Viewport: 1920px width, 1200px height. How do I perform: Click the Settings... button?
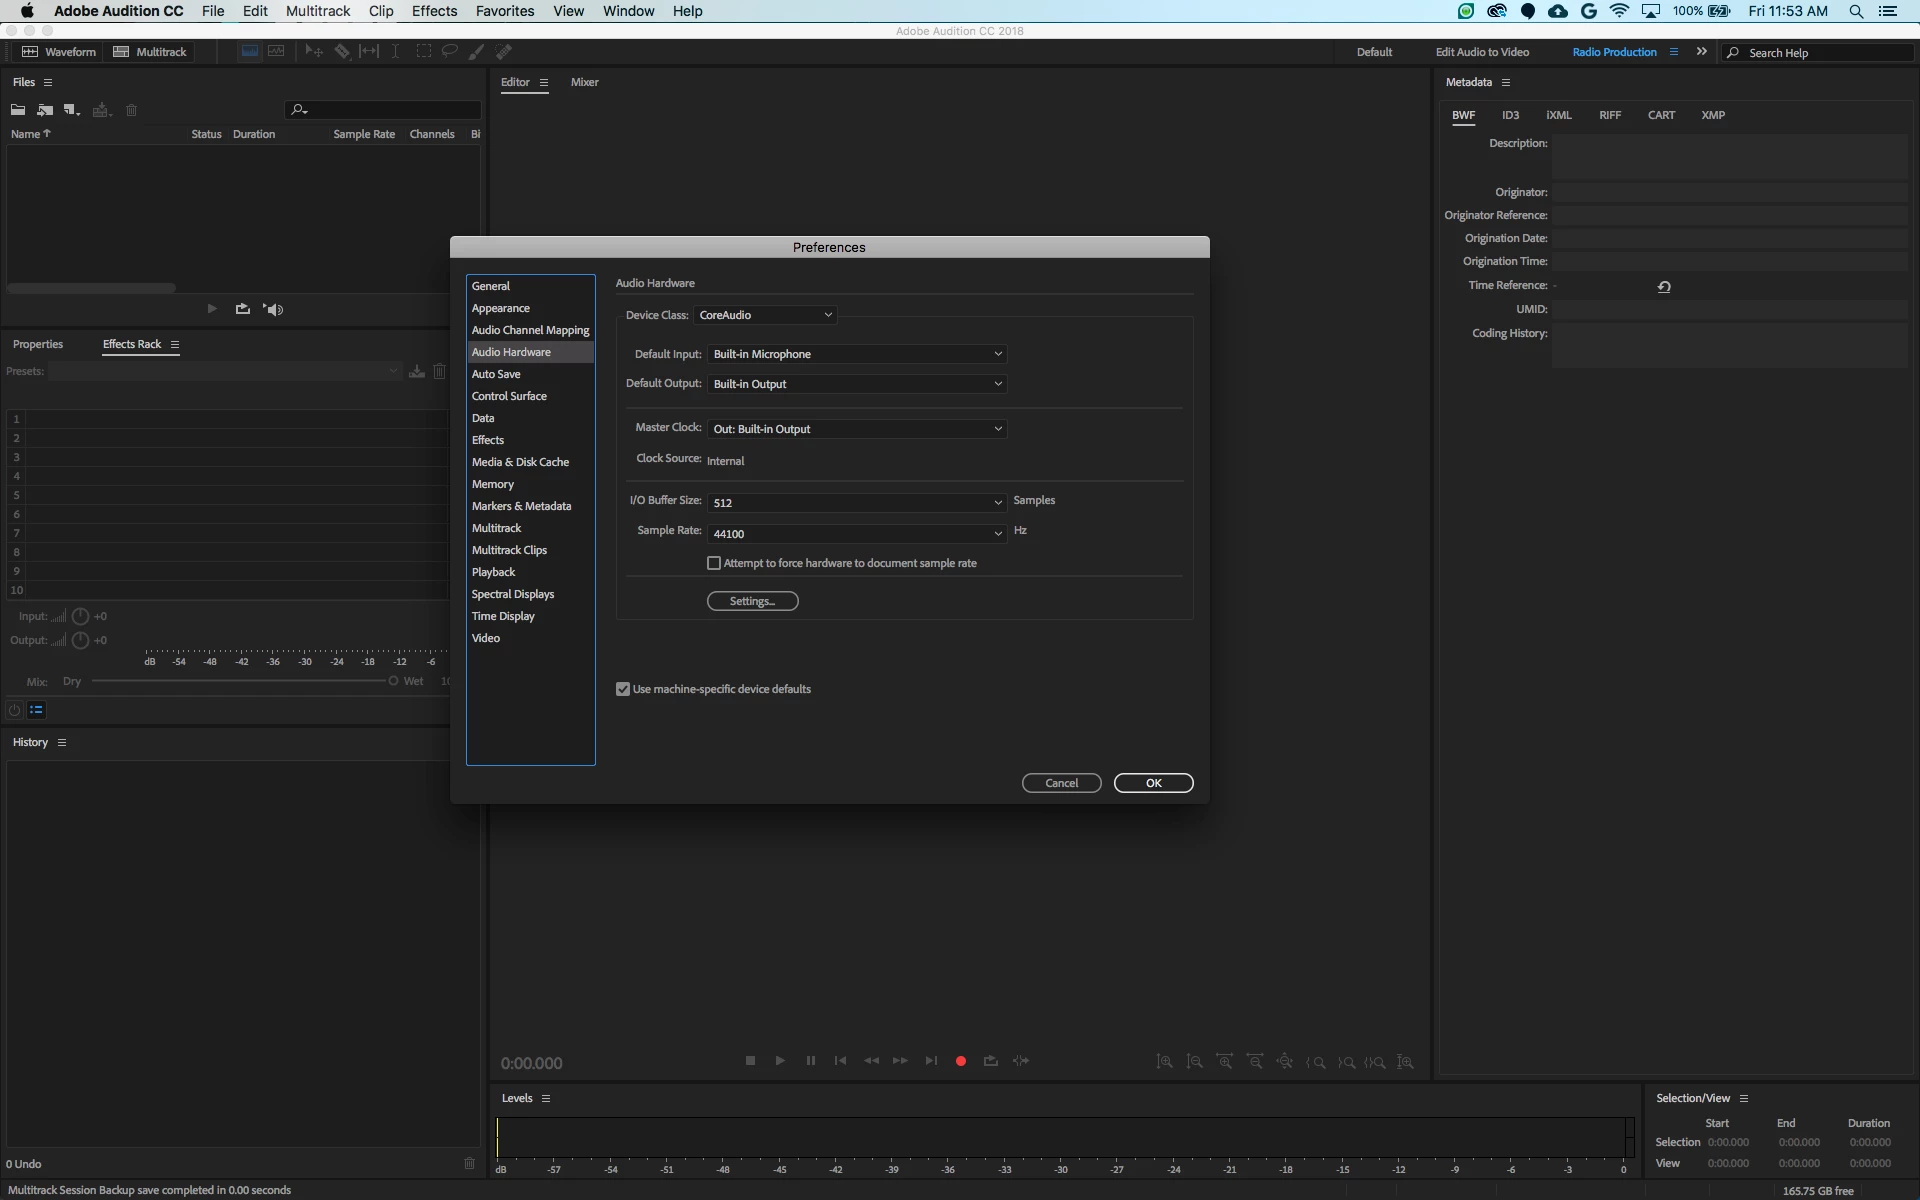(x=752, y=601)
